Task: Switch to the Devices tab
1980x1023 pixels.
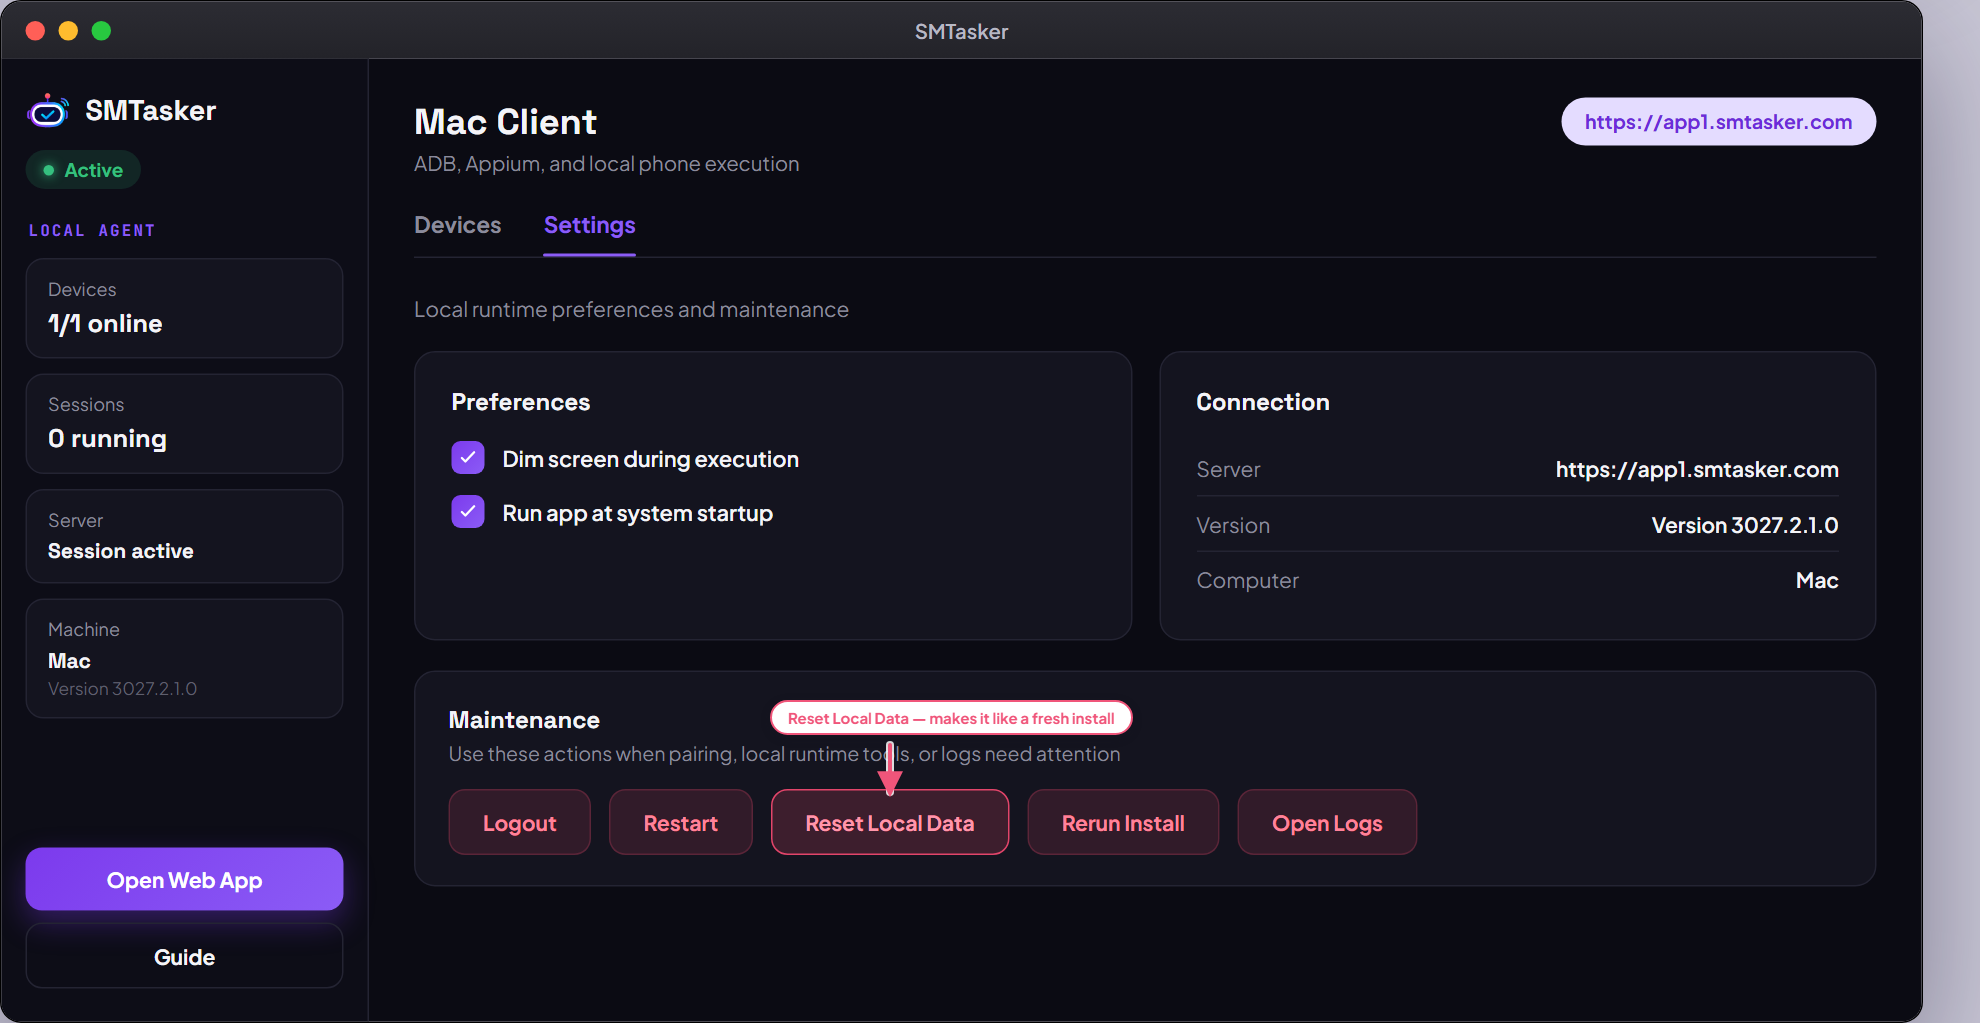Action: [x=458, y=225]
